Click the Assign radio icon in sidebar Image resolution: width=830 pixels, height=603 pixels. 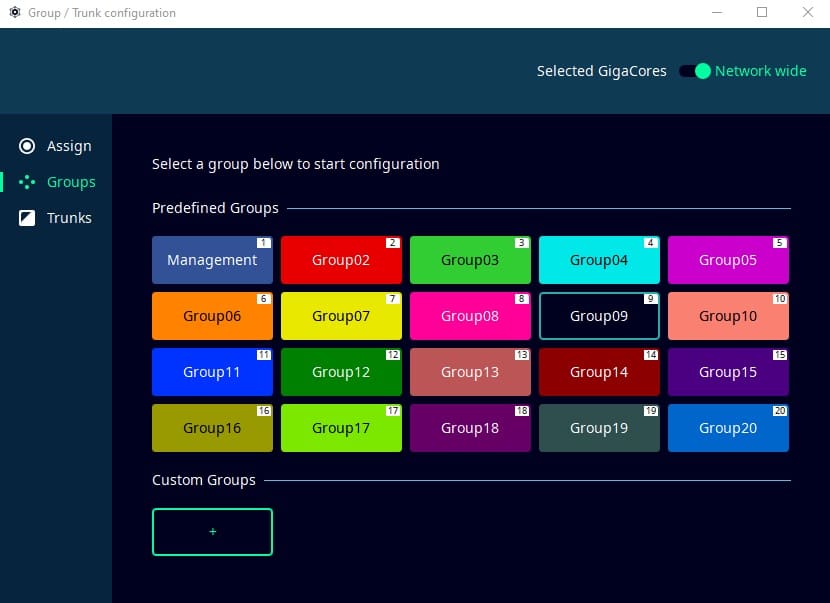(x=28, y=146)
